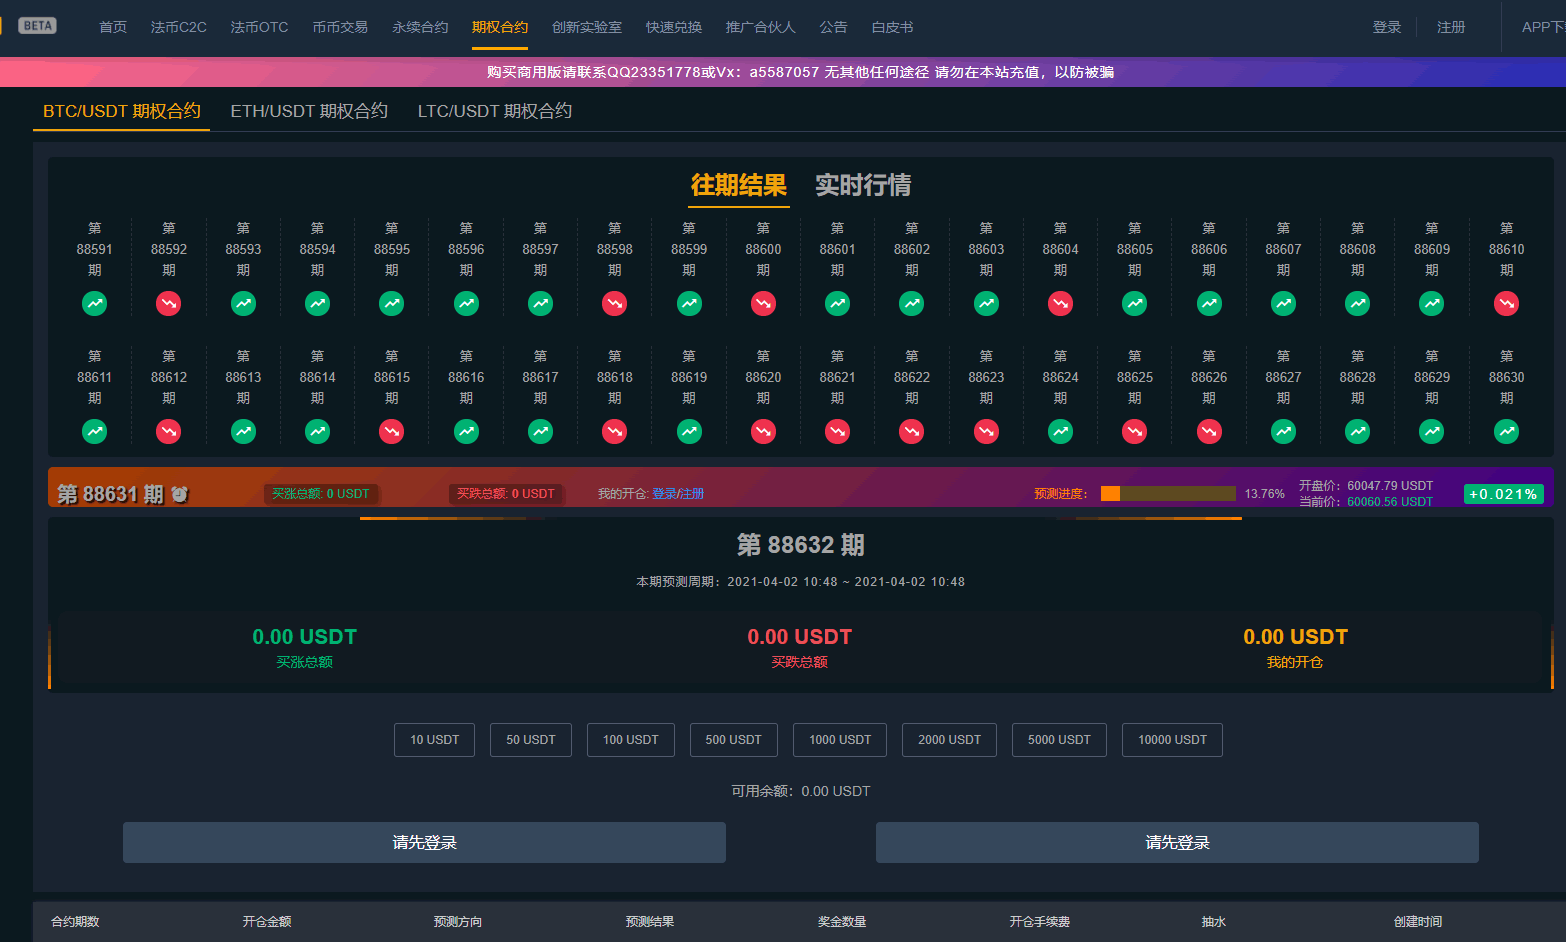Open 永续合约 in the top navigation
This screenshot has height=942, width=1566.
[x=420, y=27]
